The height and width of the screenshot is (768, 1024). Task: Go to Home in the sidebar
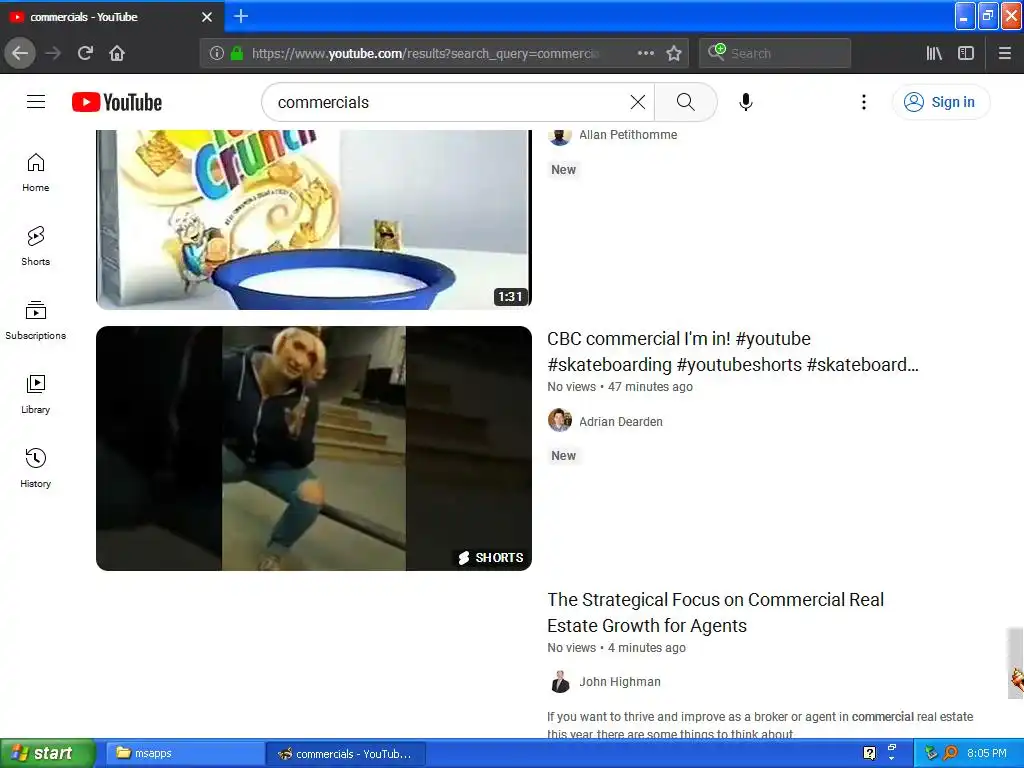pyautogui.click(x=36, y=173)
